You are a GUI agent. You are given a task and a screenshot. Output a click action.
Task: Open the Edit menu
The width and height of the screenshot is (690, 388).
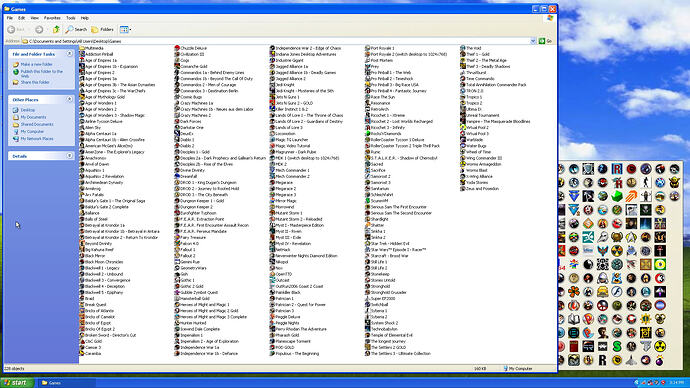[22, 18]
